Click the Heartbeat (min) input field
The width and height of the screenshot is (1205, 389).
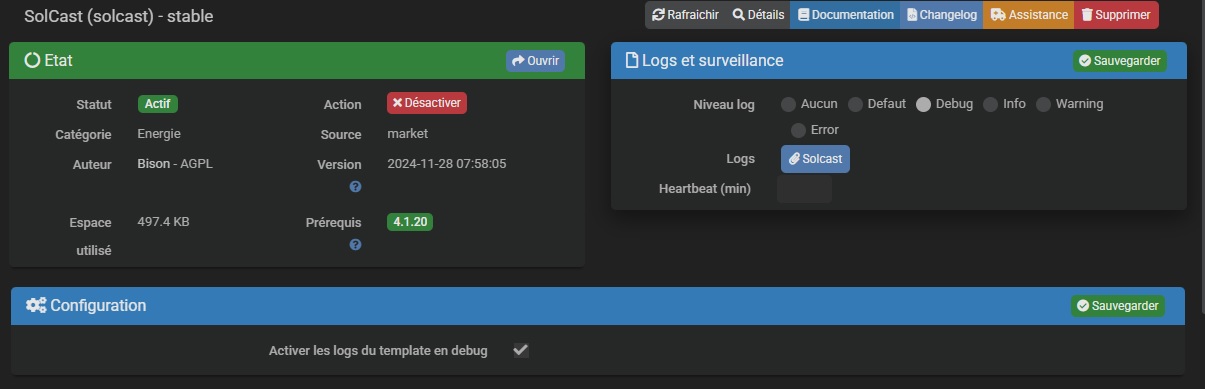[x=804, y=189]
